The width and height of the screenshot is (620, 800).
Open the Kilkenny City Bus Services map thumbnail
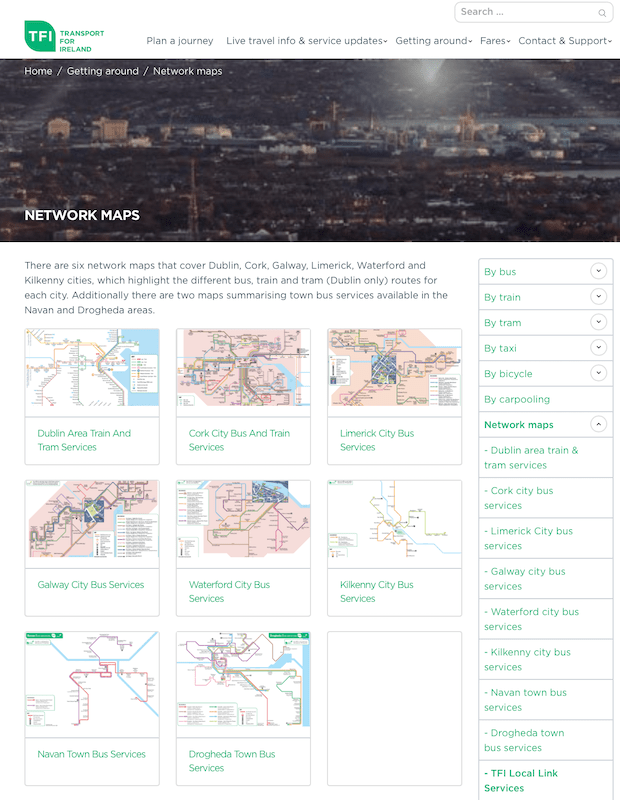pos(394,518)
